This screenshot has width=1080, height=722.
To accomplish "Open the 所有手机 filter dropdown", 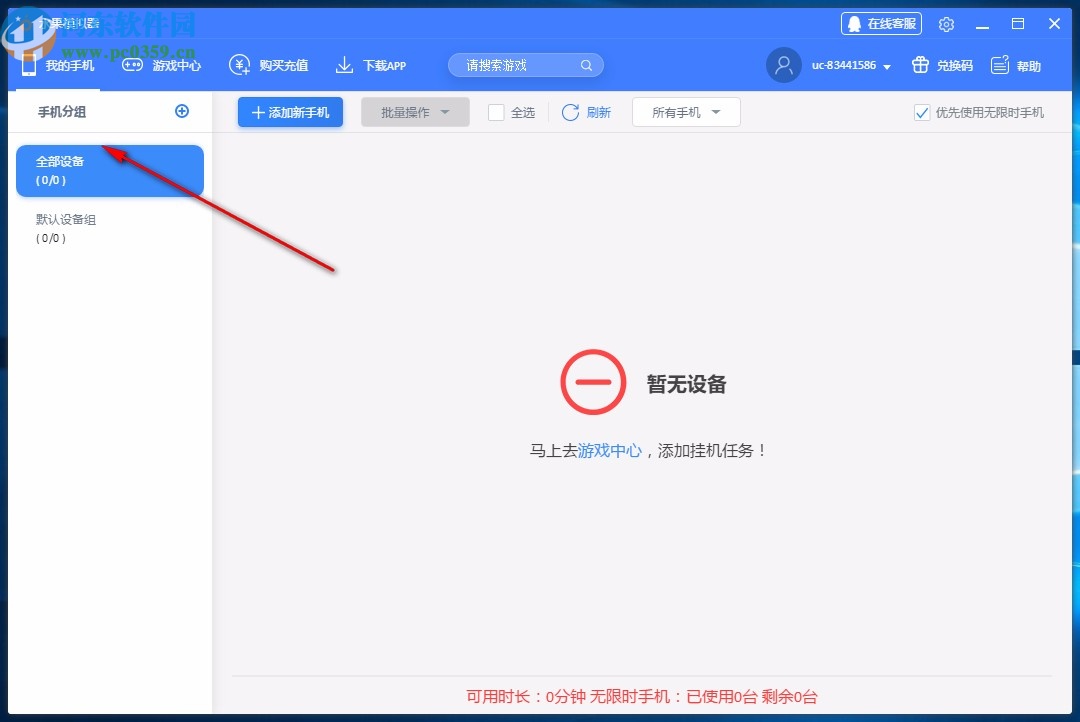I will [x=686, y=112].
